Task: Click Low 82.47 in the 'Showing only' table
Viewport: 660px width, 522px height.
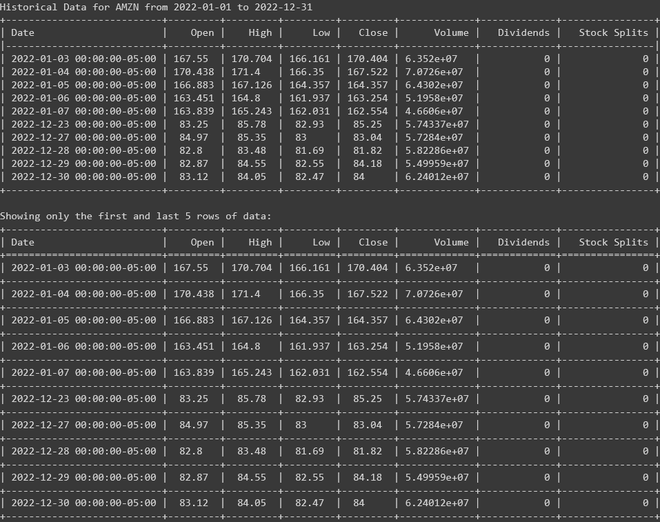Action: click(309, 503)
